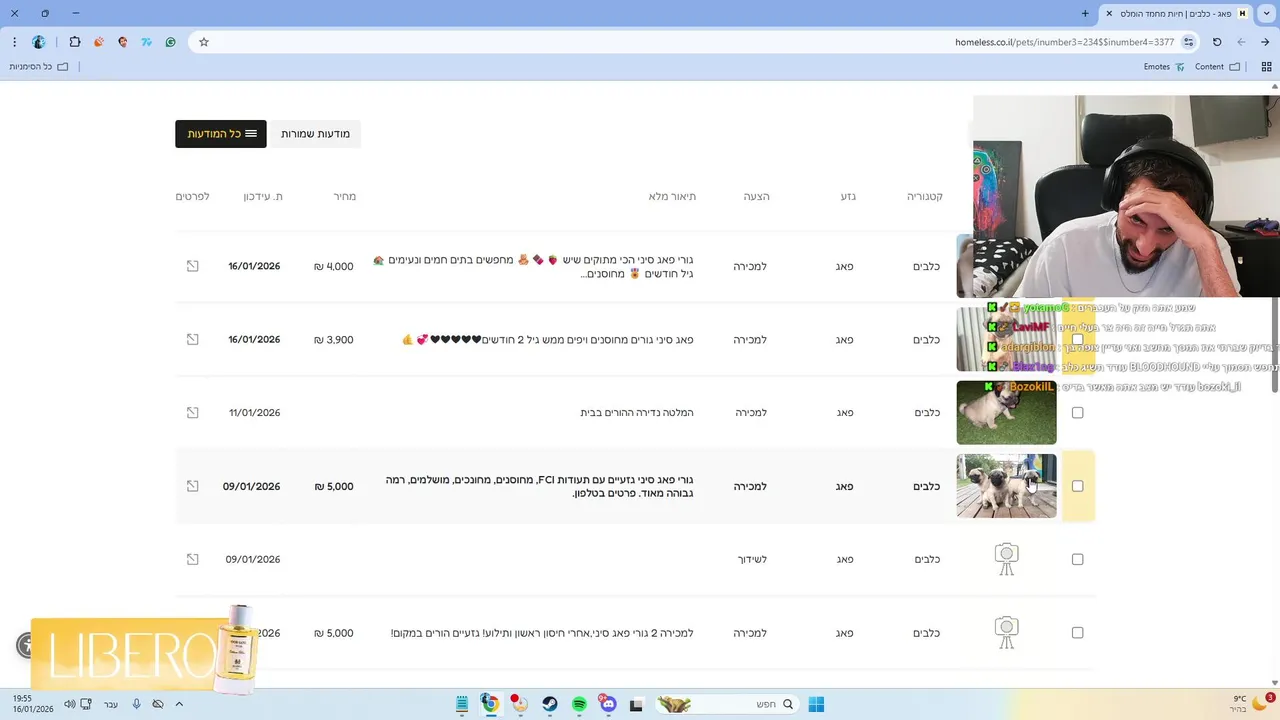Bookmark this page with the star icon
The width and height of the screenshot is (1280, 720).
click(204, 42)
